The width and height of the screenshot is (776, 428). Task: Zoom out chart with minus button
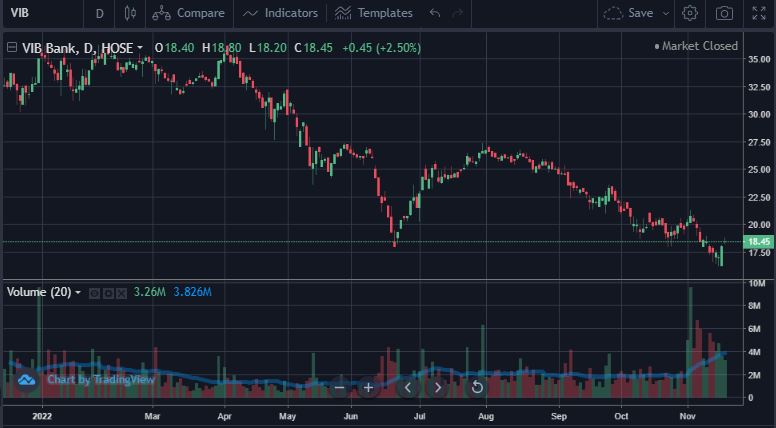coord(340,387)
